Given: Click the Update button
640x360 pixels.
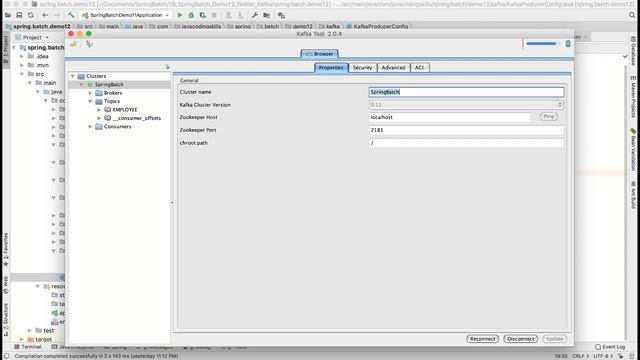Looking at the screenshot, I should point(554,339).
